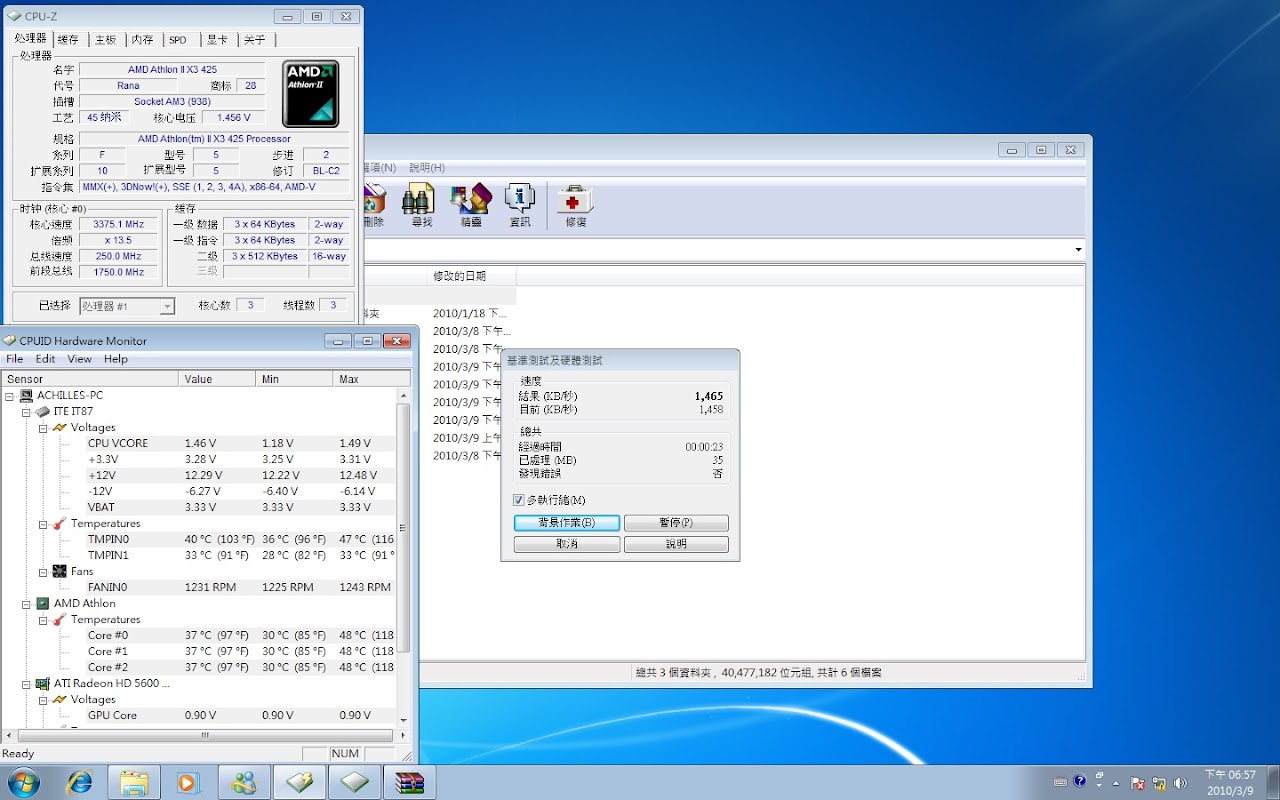
Task: Click the 暫停(P) pause button
Action: click(676, 523)
